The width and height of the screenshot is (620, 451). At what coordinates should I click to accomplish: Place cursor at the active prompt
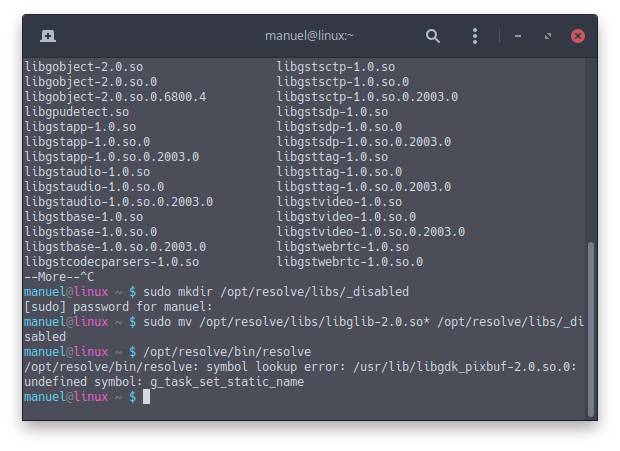tap(146, 397)
